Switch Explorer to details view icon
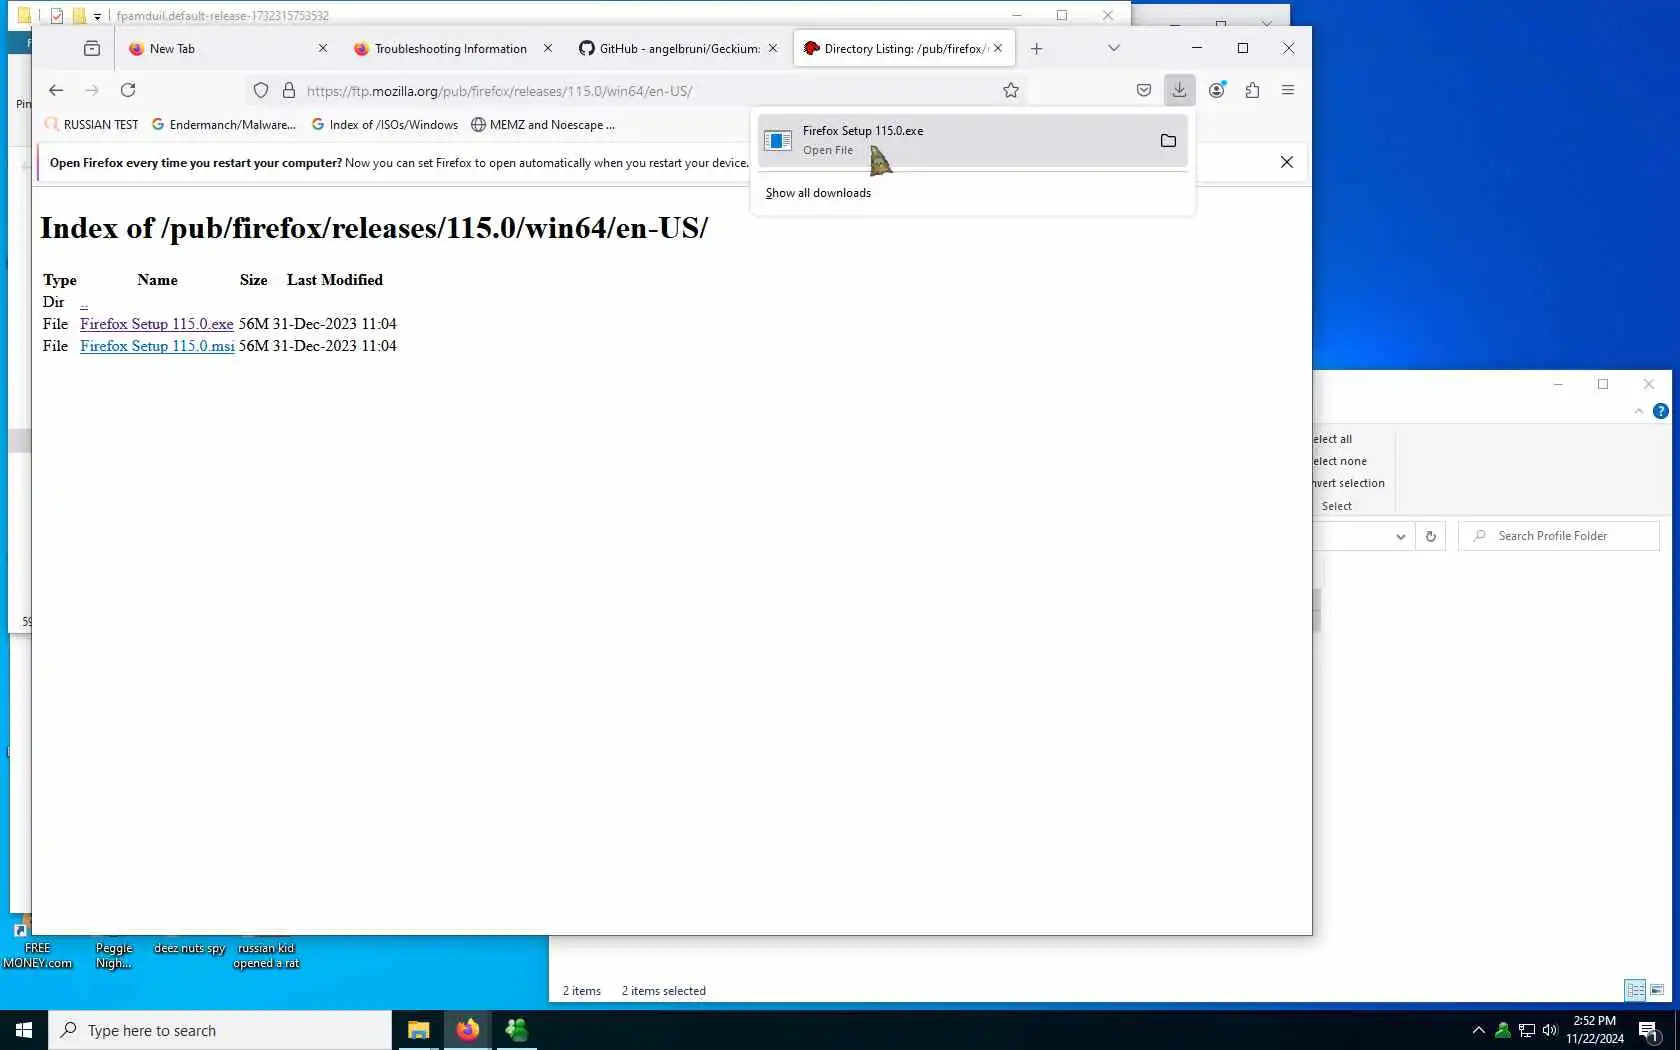This screenshot has height=1050, width=1680. point(1635,990)
